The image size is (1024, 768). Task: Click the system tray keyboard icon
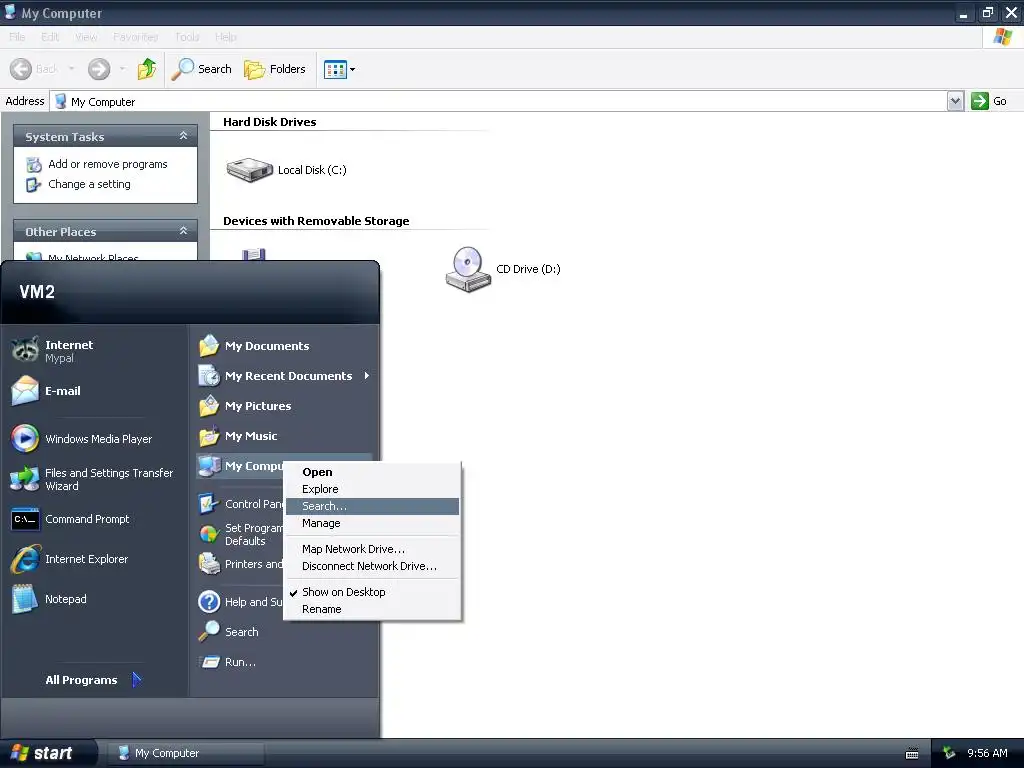click(x=912, y=754)
